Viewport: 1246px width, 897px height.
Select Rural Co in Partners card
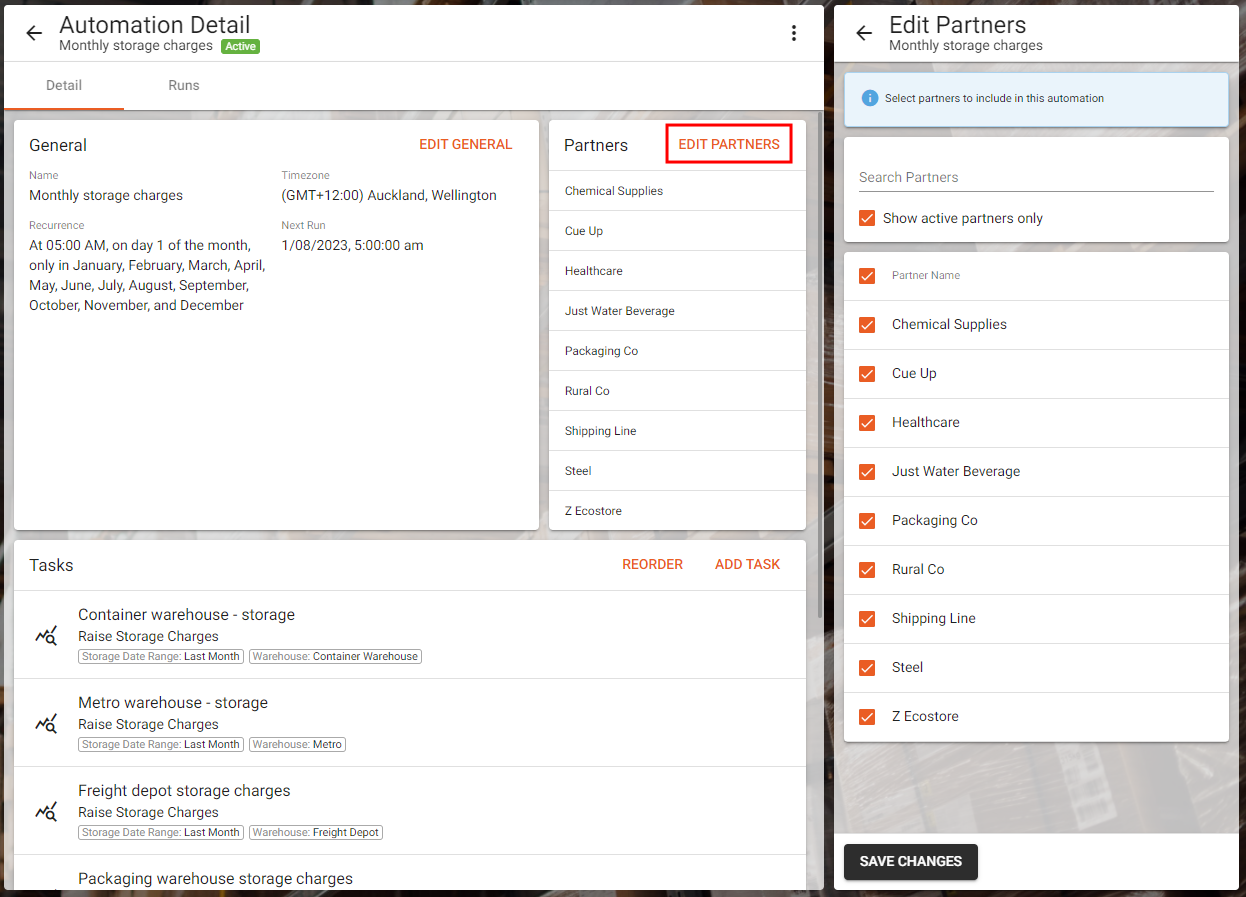point(677,391)
